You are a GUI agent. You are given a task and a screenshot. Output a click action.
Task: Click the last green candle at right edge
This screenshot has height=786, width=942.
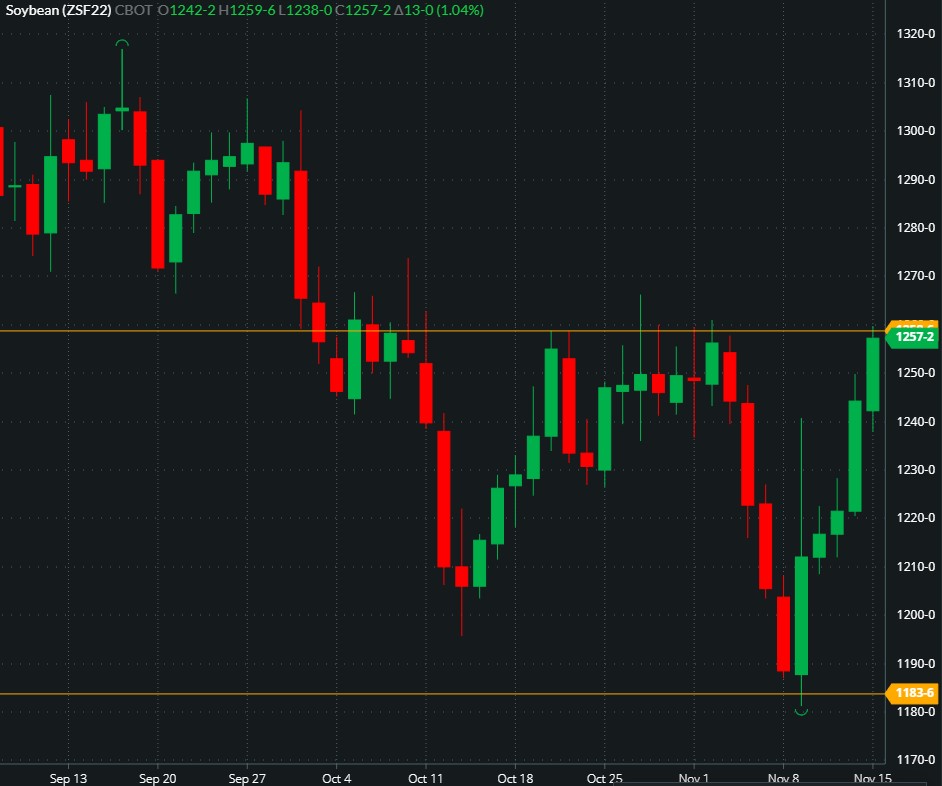872,374
